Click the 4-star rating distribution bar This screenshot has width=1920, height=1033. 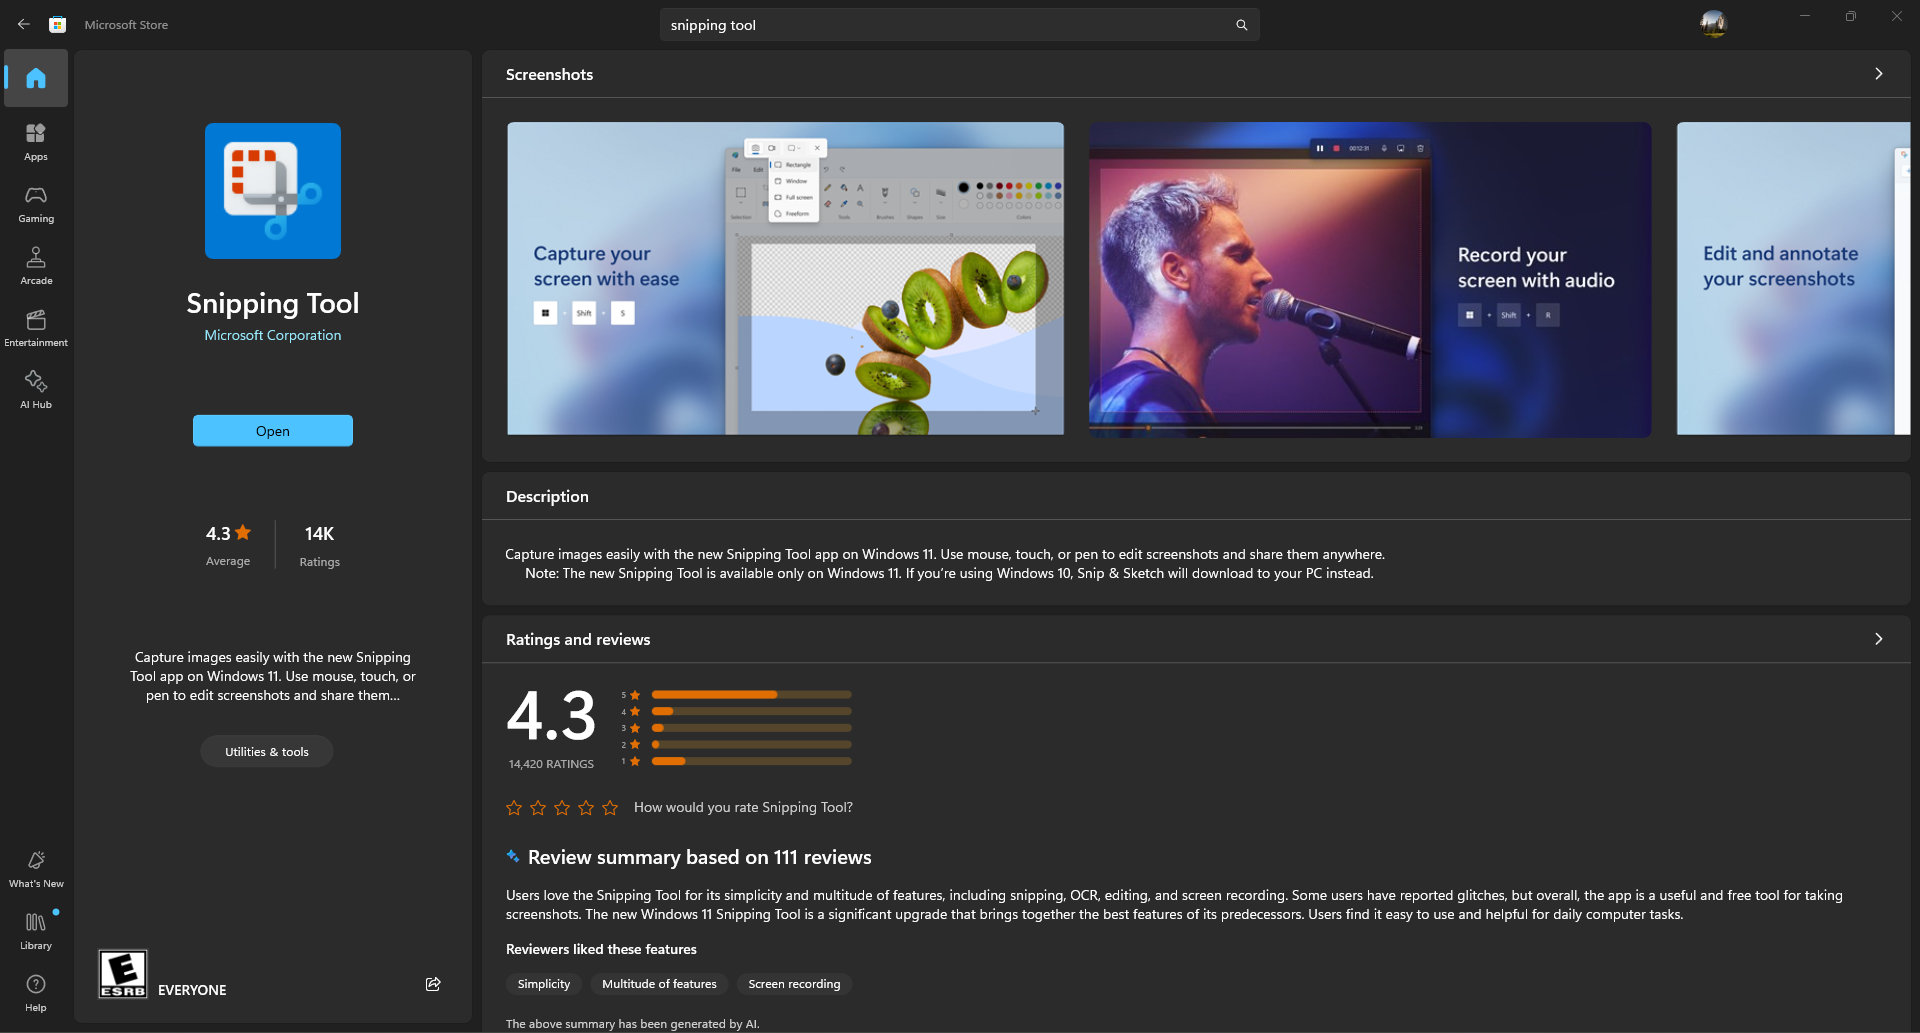pyautogui.click(x=752, y=711)
